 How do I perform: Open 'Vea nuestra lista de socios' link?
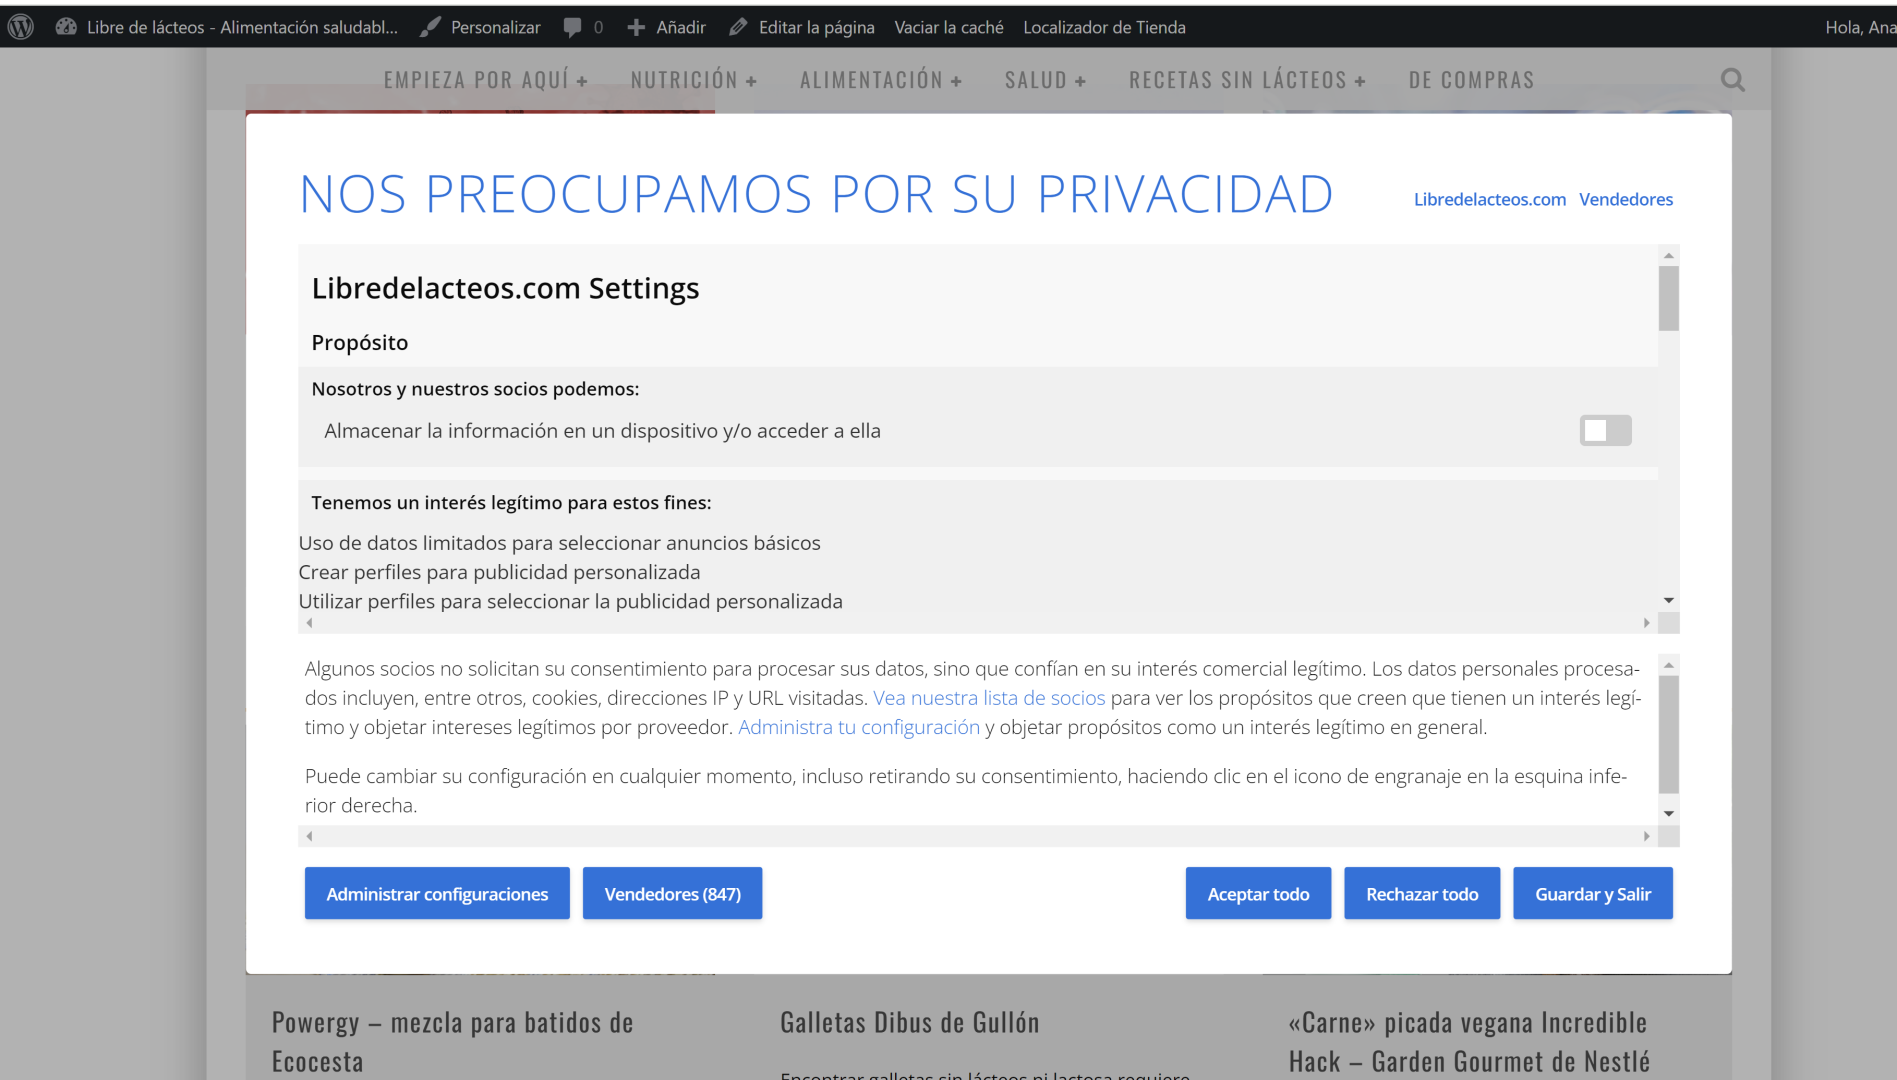click(x=989, y=698)
